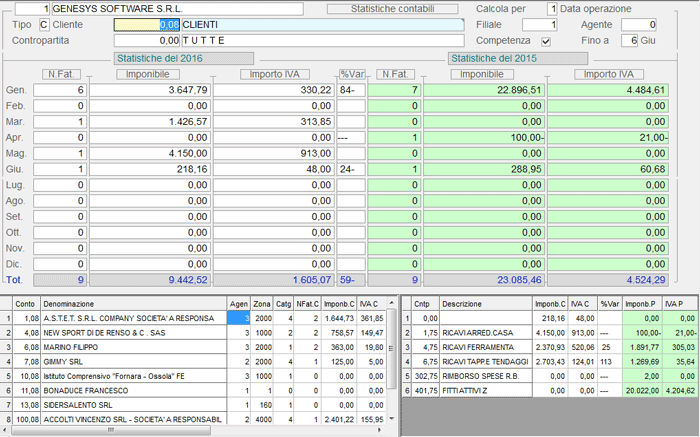
Task: Click the Catg column header
Action: pos(283,304)
